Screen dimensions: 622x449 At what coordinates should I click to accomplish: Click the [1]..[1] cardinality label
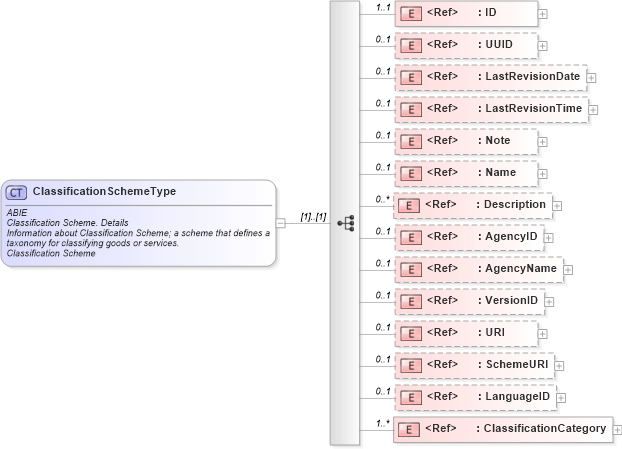[x=313, y=217]
